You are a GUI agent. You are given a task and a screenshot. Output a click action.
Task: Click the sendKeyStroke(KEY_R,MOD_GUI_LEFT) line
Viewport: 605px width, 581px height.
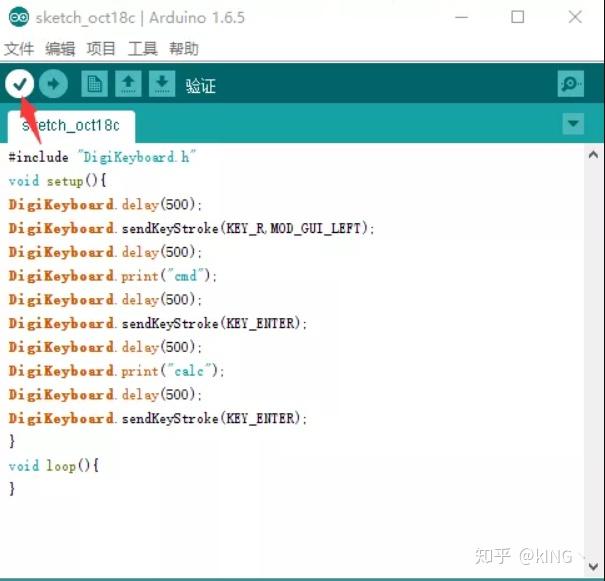point(191,228)
